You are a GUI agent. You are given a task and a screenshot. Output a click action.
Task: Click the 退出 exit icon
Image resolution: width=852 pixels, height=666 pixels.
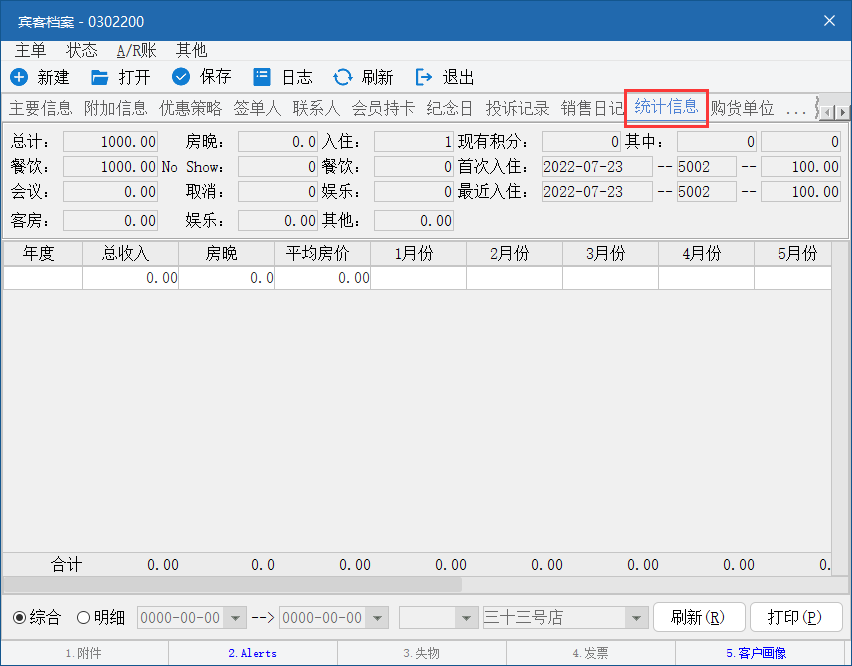[424, 77]
